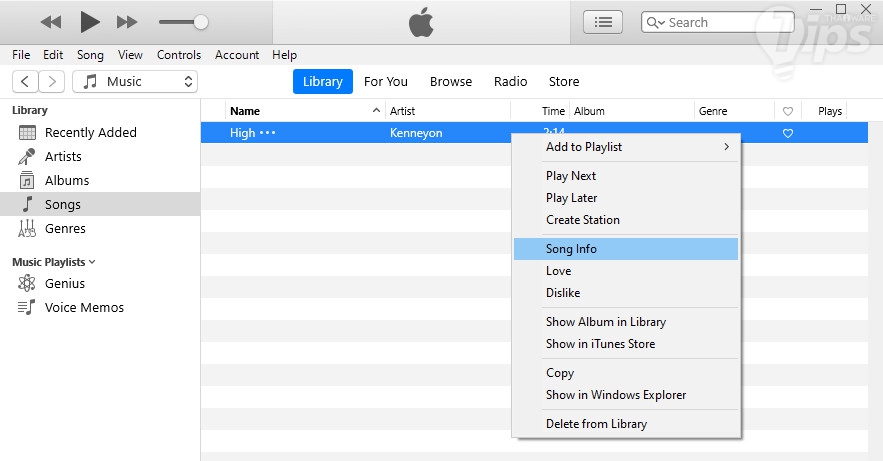
Task: Go forward with the right chevron button
Action: tap(52, 82)
